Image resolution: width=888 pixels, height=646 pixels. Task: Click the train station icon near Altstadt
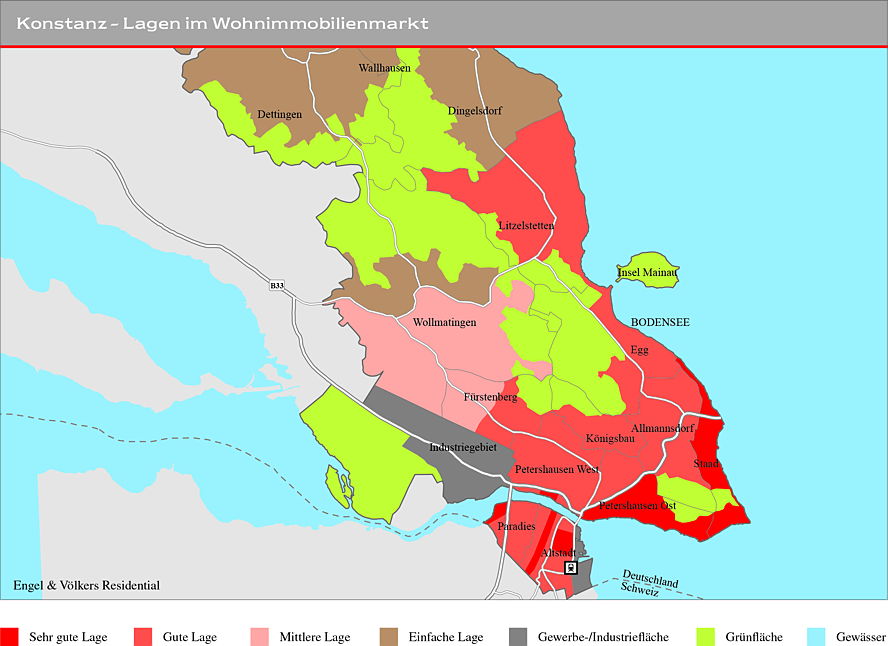(x=571, y=567)
